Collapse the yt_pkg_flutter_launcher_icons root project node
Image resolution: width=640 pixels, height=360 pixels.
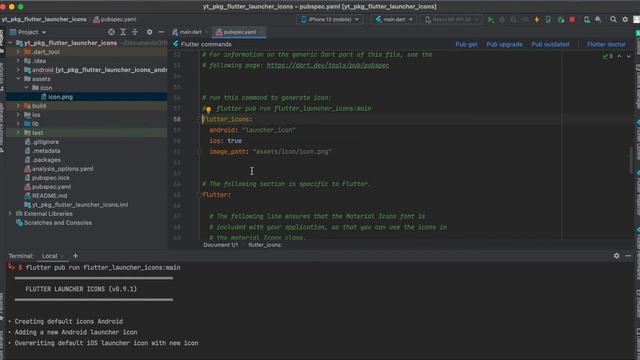click(x=10, y=43)
